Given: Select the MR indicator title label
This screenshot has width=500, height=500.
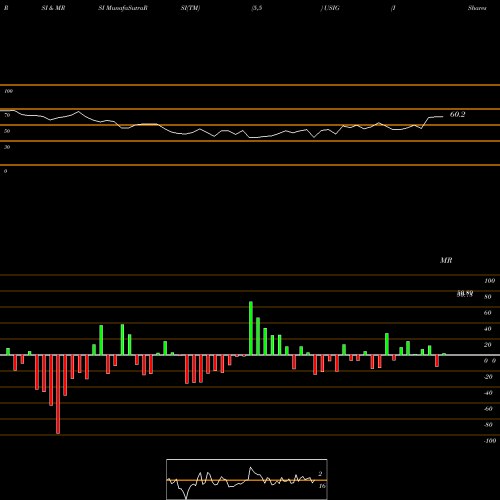Looking at the screenshot, I should click(x=446, y=260).
